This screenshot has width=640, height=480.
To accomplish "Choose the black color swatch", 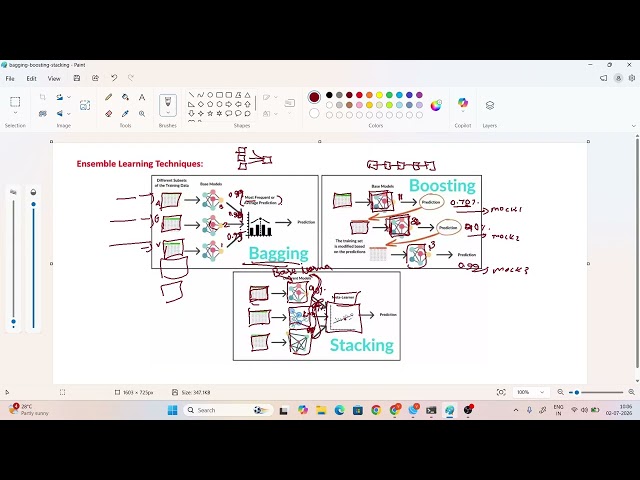I will pyautogui.click(x=329, y=95).
